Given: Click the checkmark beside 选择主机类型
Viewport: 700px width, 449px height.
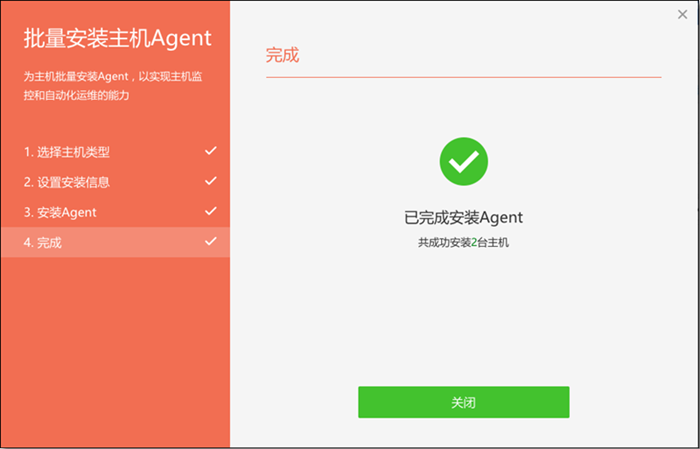Looking at the screenshot, I should 210,151.
